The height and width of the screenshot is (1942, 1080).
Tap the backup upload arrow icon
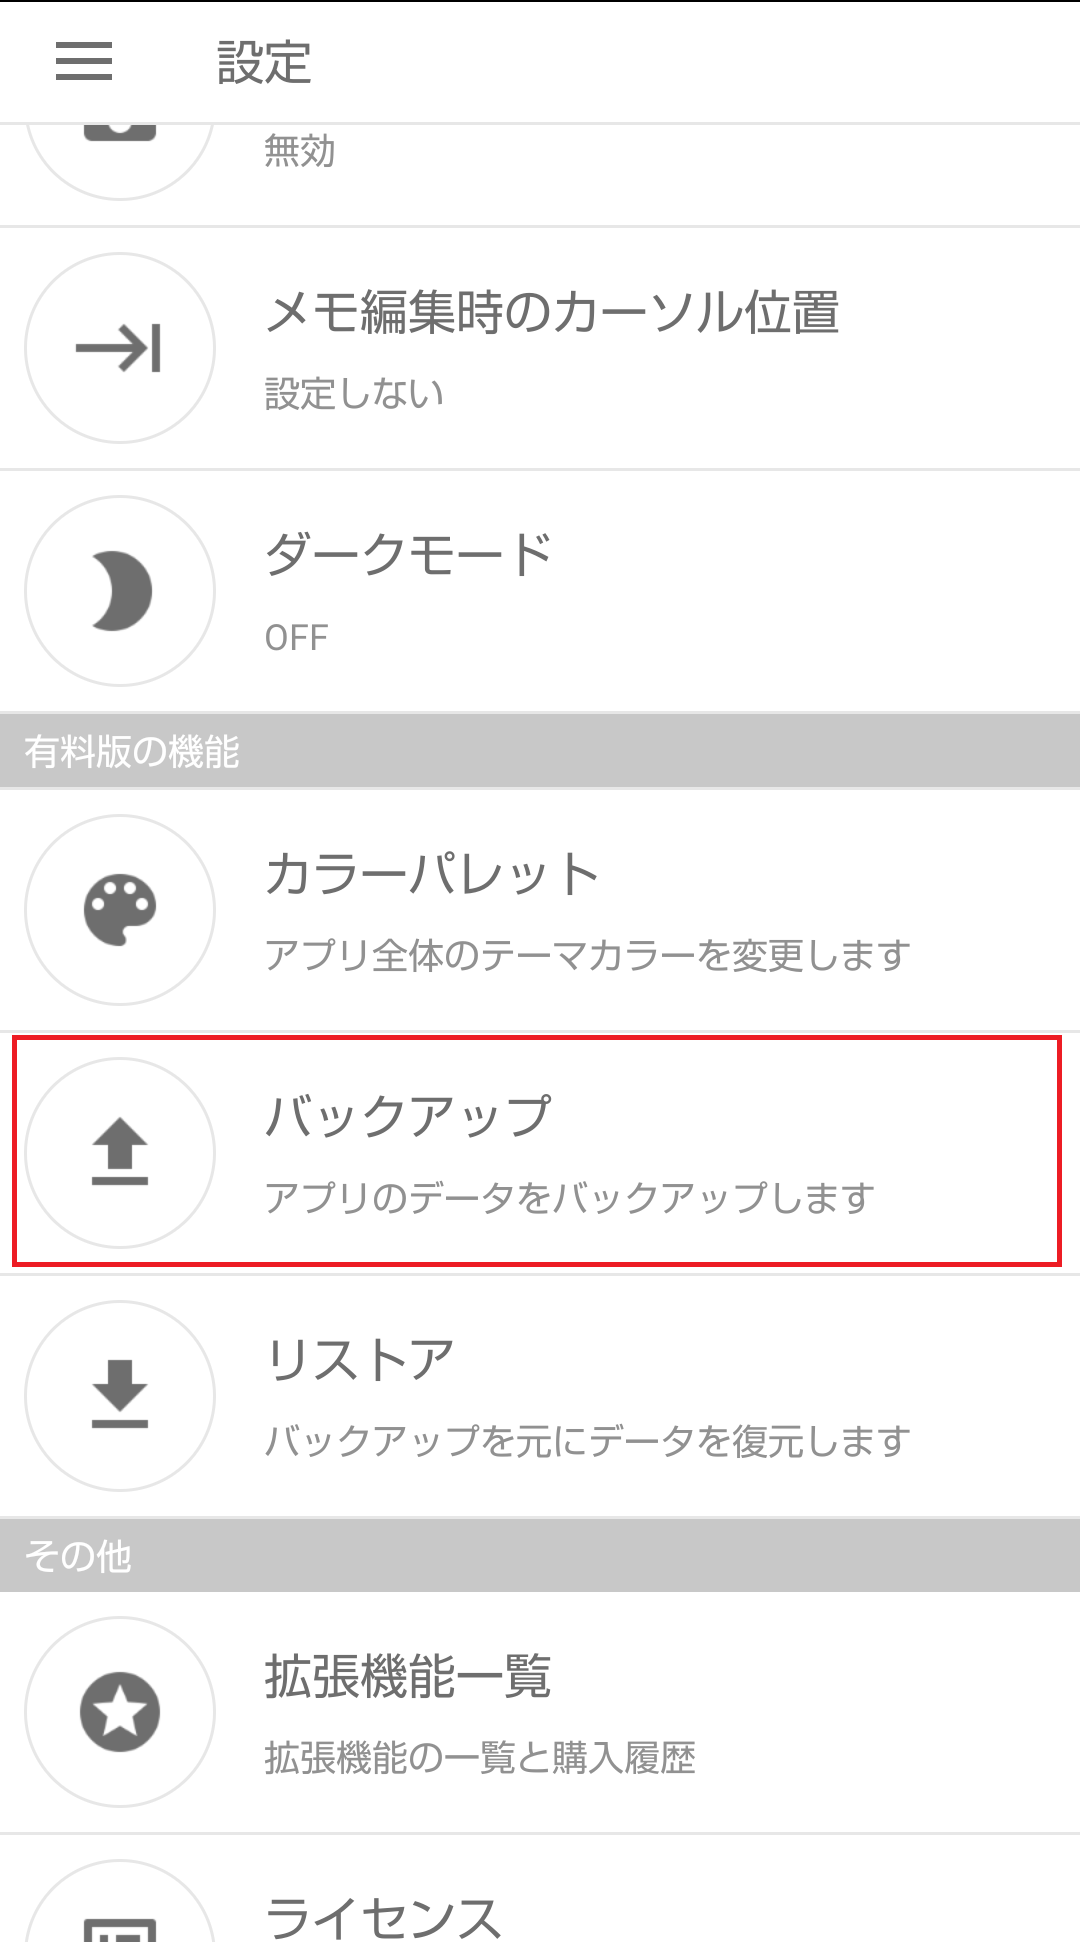[x=120, y=1153]
